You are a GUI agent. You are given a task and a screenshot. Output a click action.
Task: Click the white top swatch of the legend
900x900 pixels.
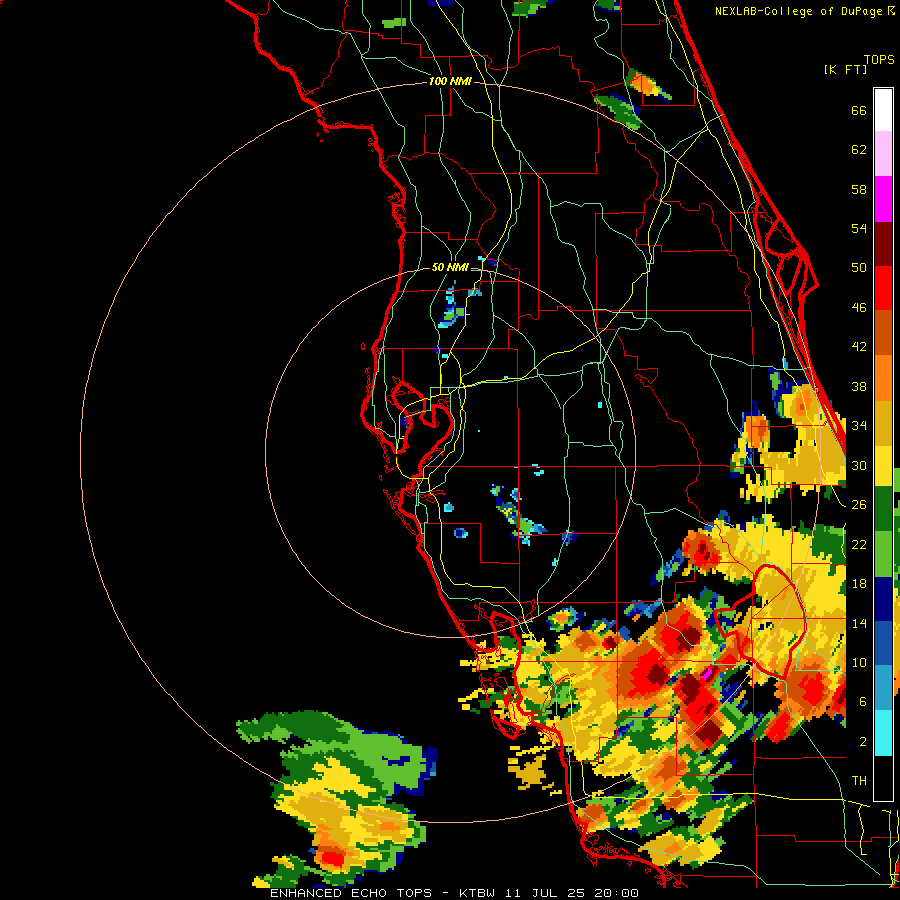(883, 110)
